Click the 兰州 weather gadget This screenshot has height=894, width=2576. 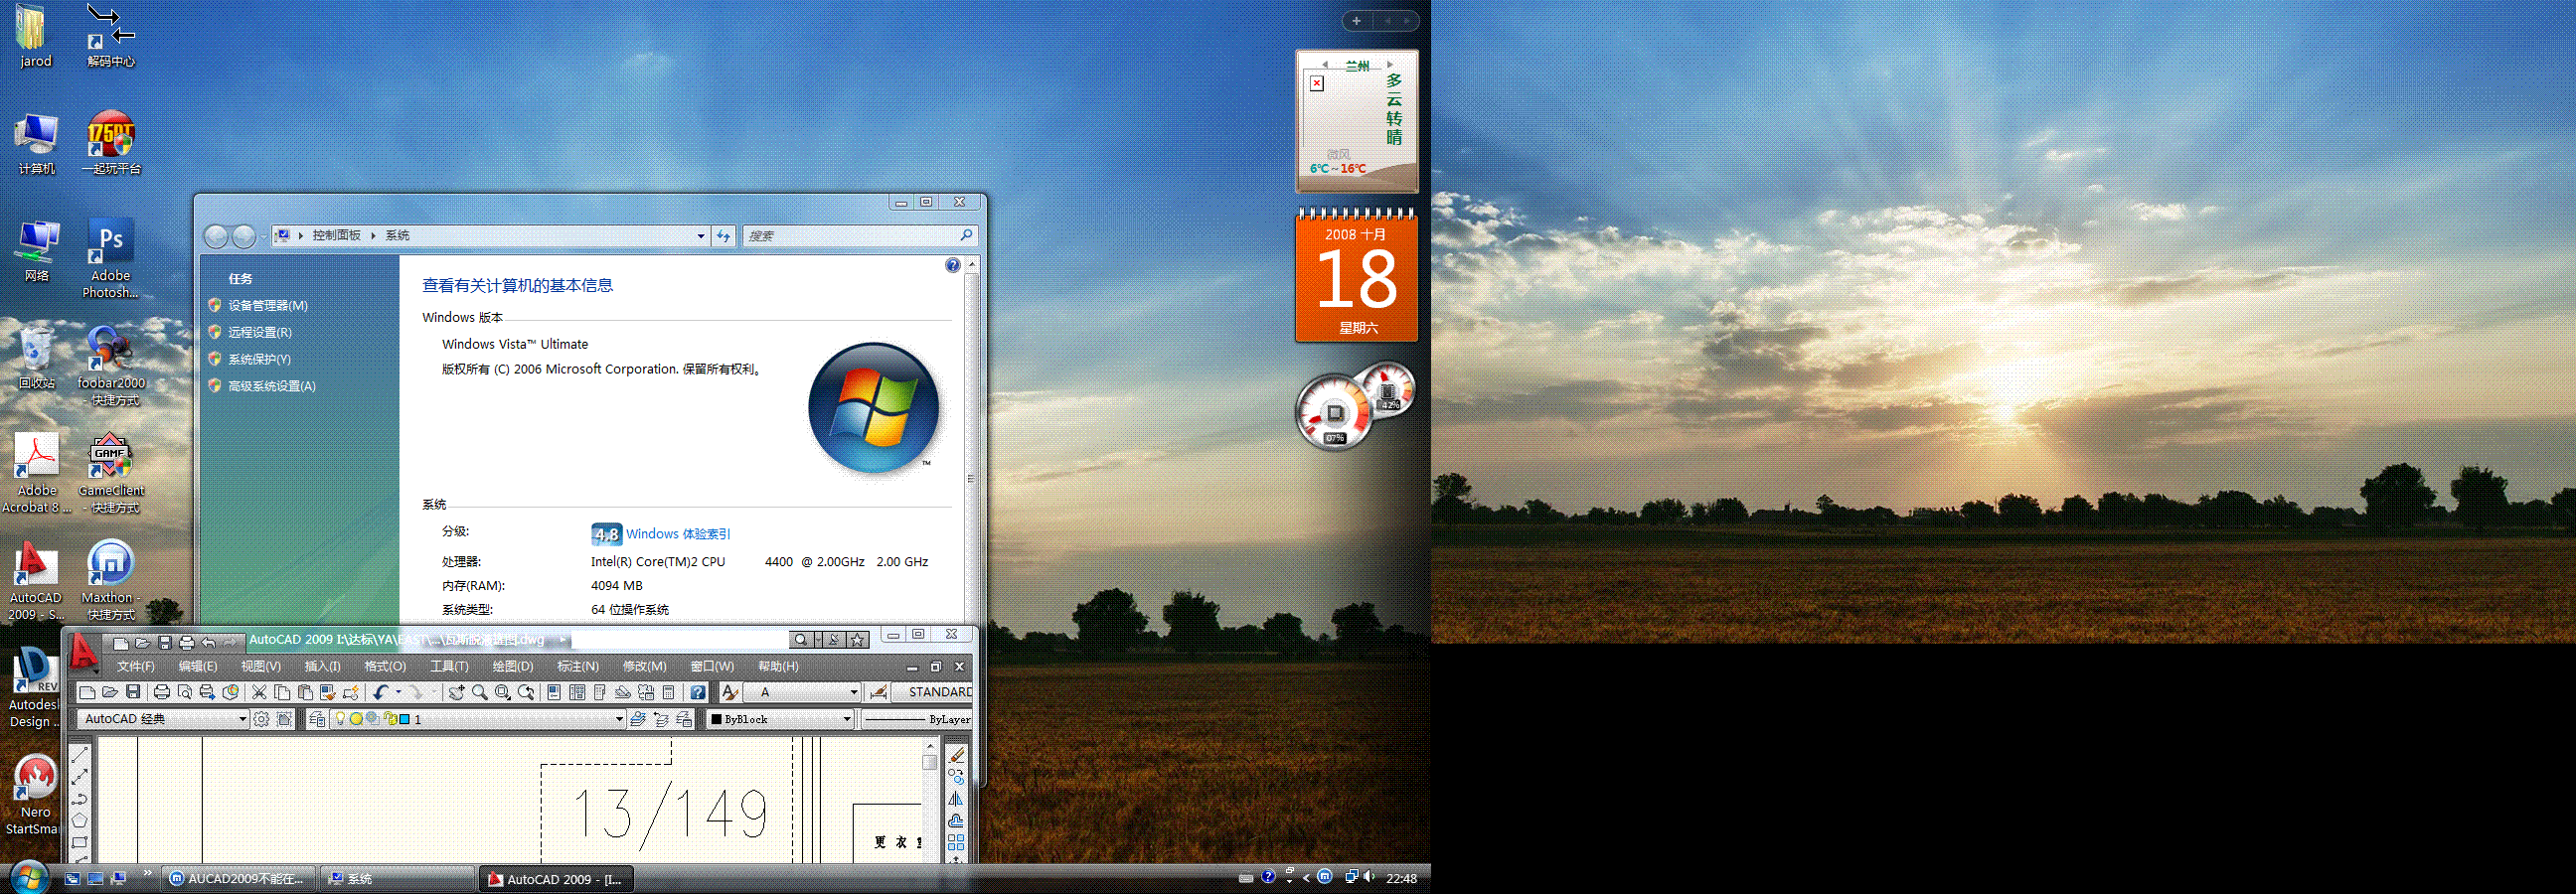tap(1357, 121)
